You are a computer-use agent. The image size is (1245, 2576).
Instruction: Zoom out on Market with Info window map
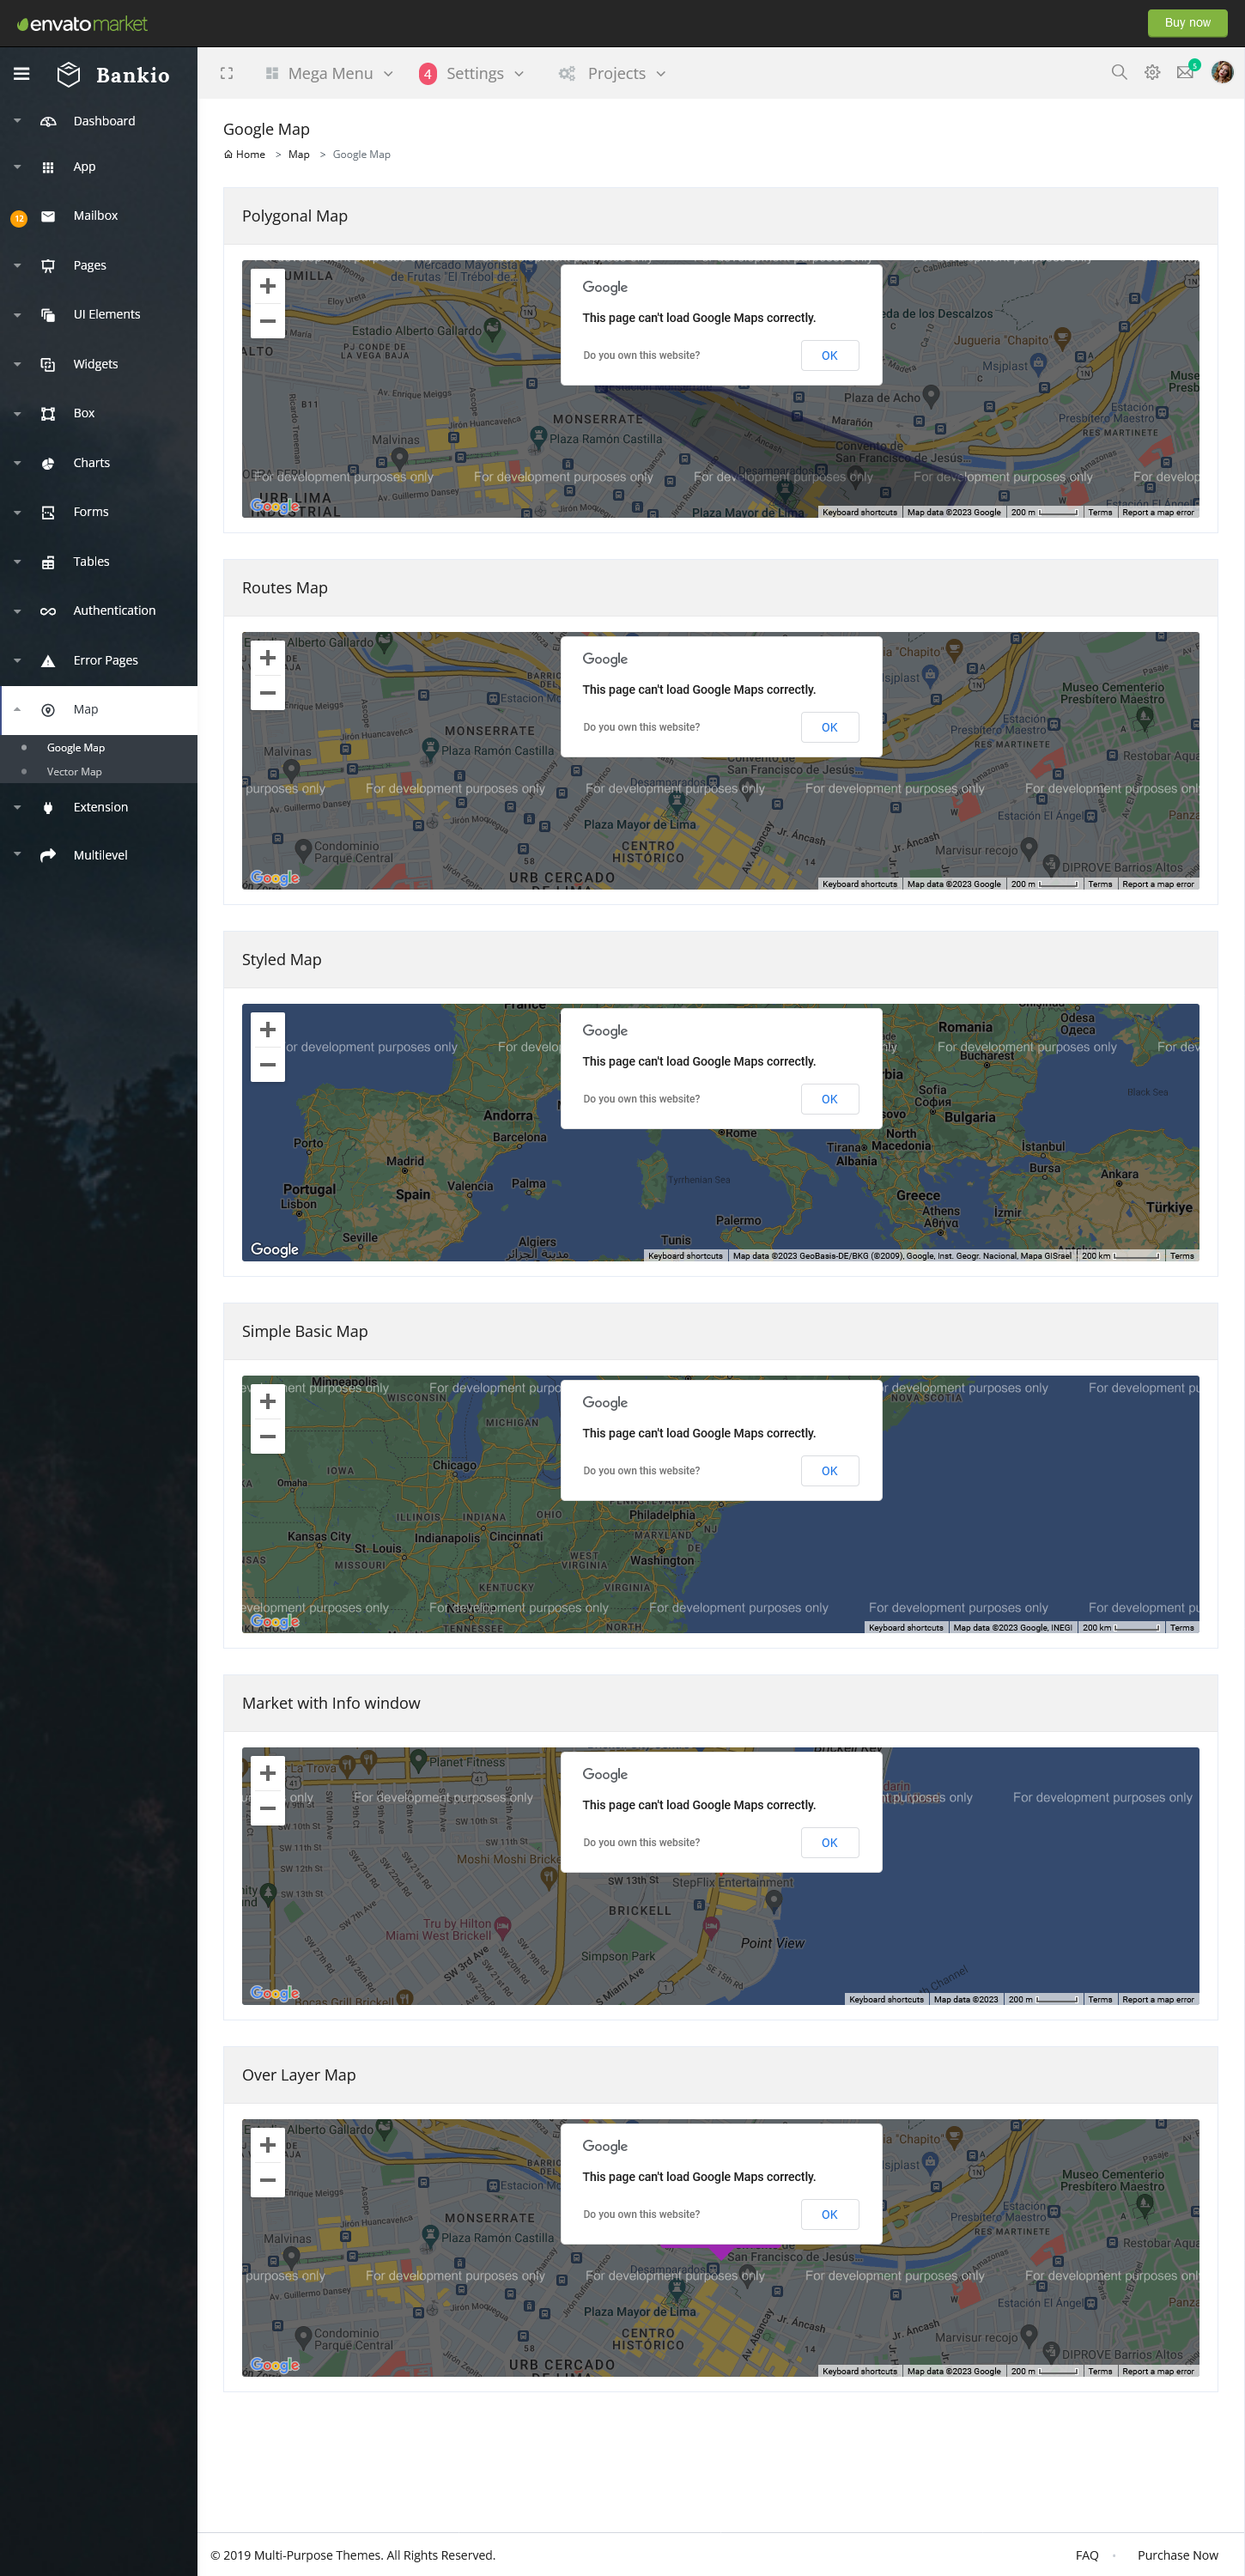pyautogui.click(x=267, y=1808)
